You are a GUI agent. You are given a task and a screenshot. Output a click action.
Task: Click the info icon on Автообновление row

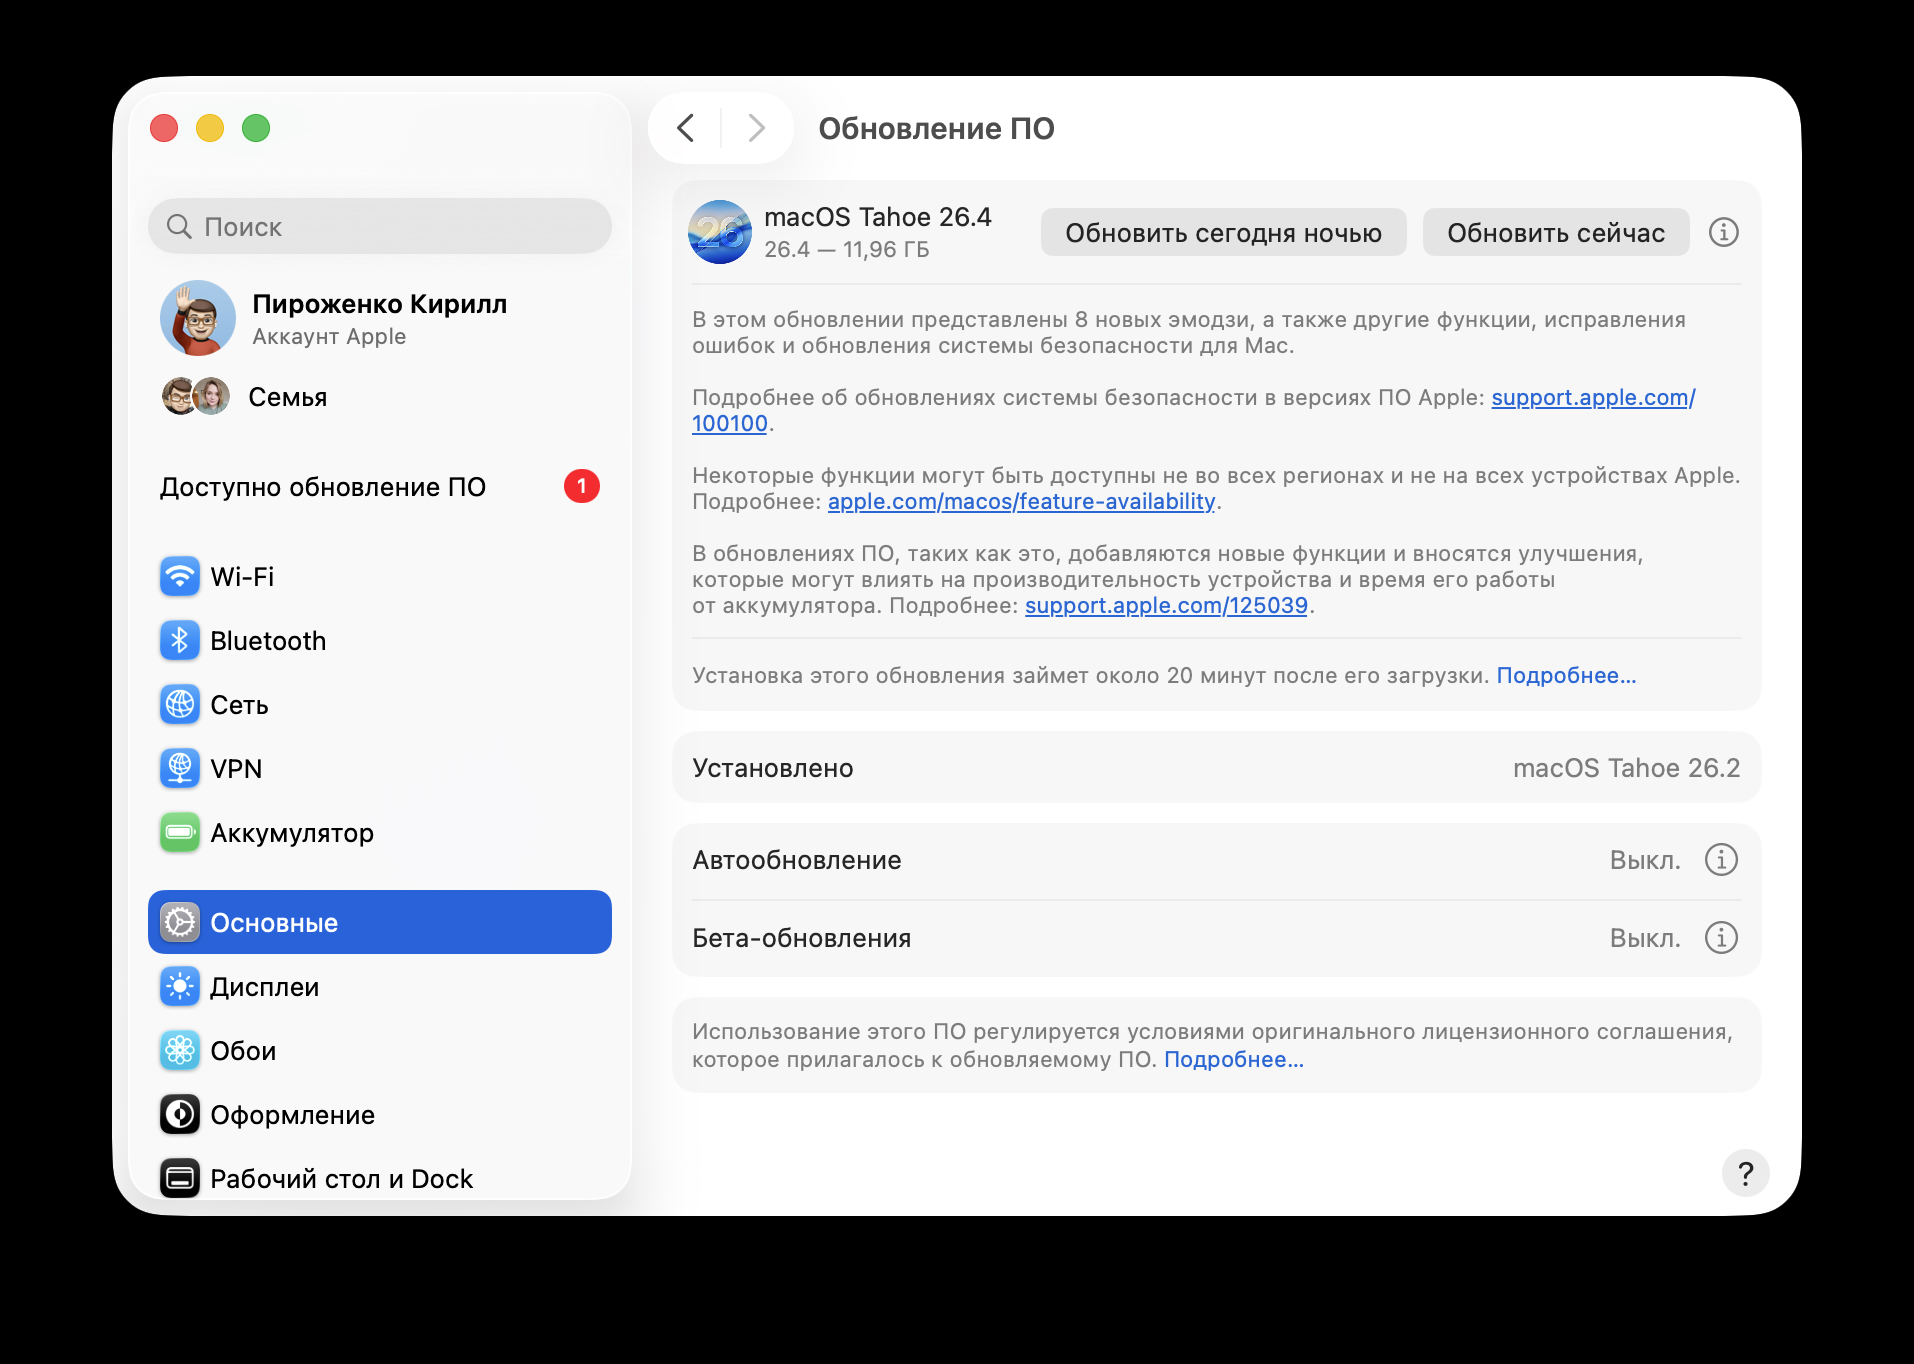[1720, 859]
